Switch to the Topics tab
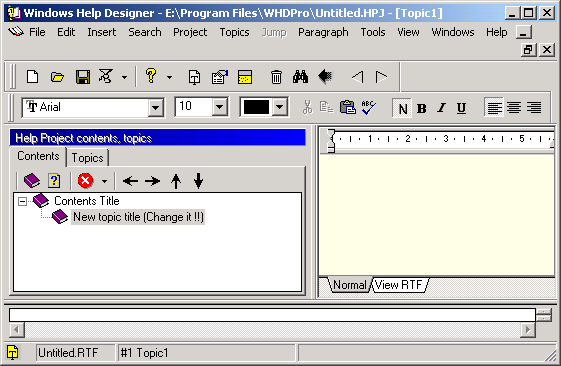The height and width of the screenshot is (366, 561). pyautogui.click(x=88, y=158)
